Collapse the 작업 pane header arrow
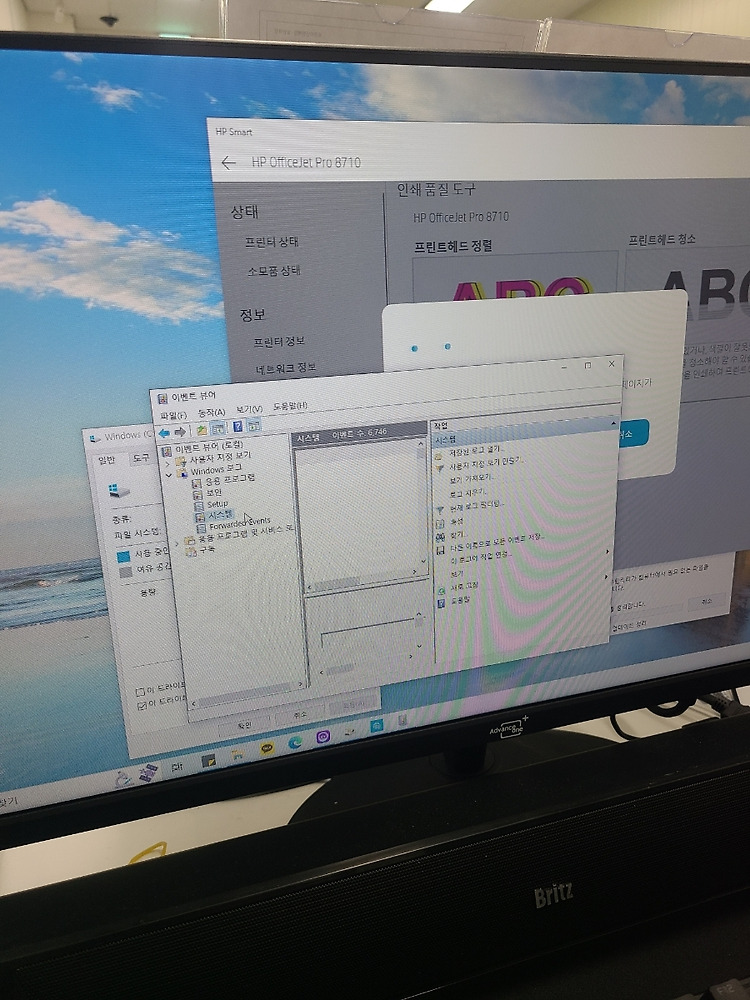750x1000 pixels. tap(614, 423)
